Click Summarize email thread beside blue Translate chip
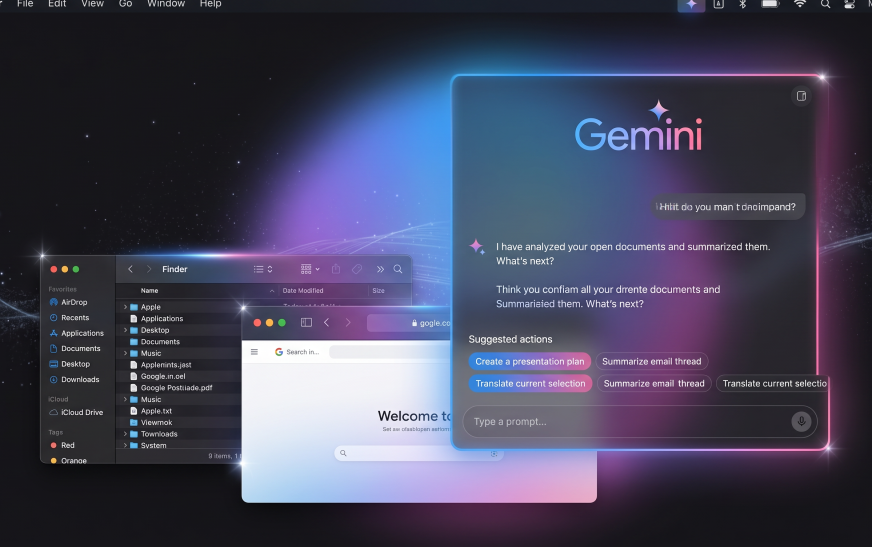The height and width of the screenshot is (547, 872). point(654,384)
